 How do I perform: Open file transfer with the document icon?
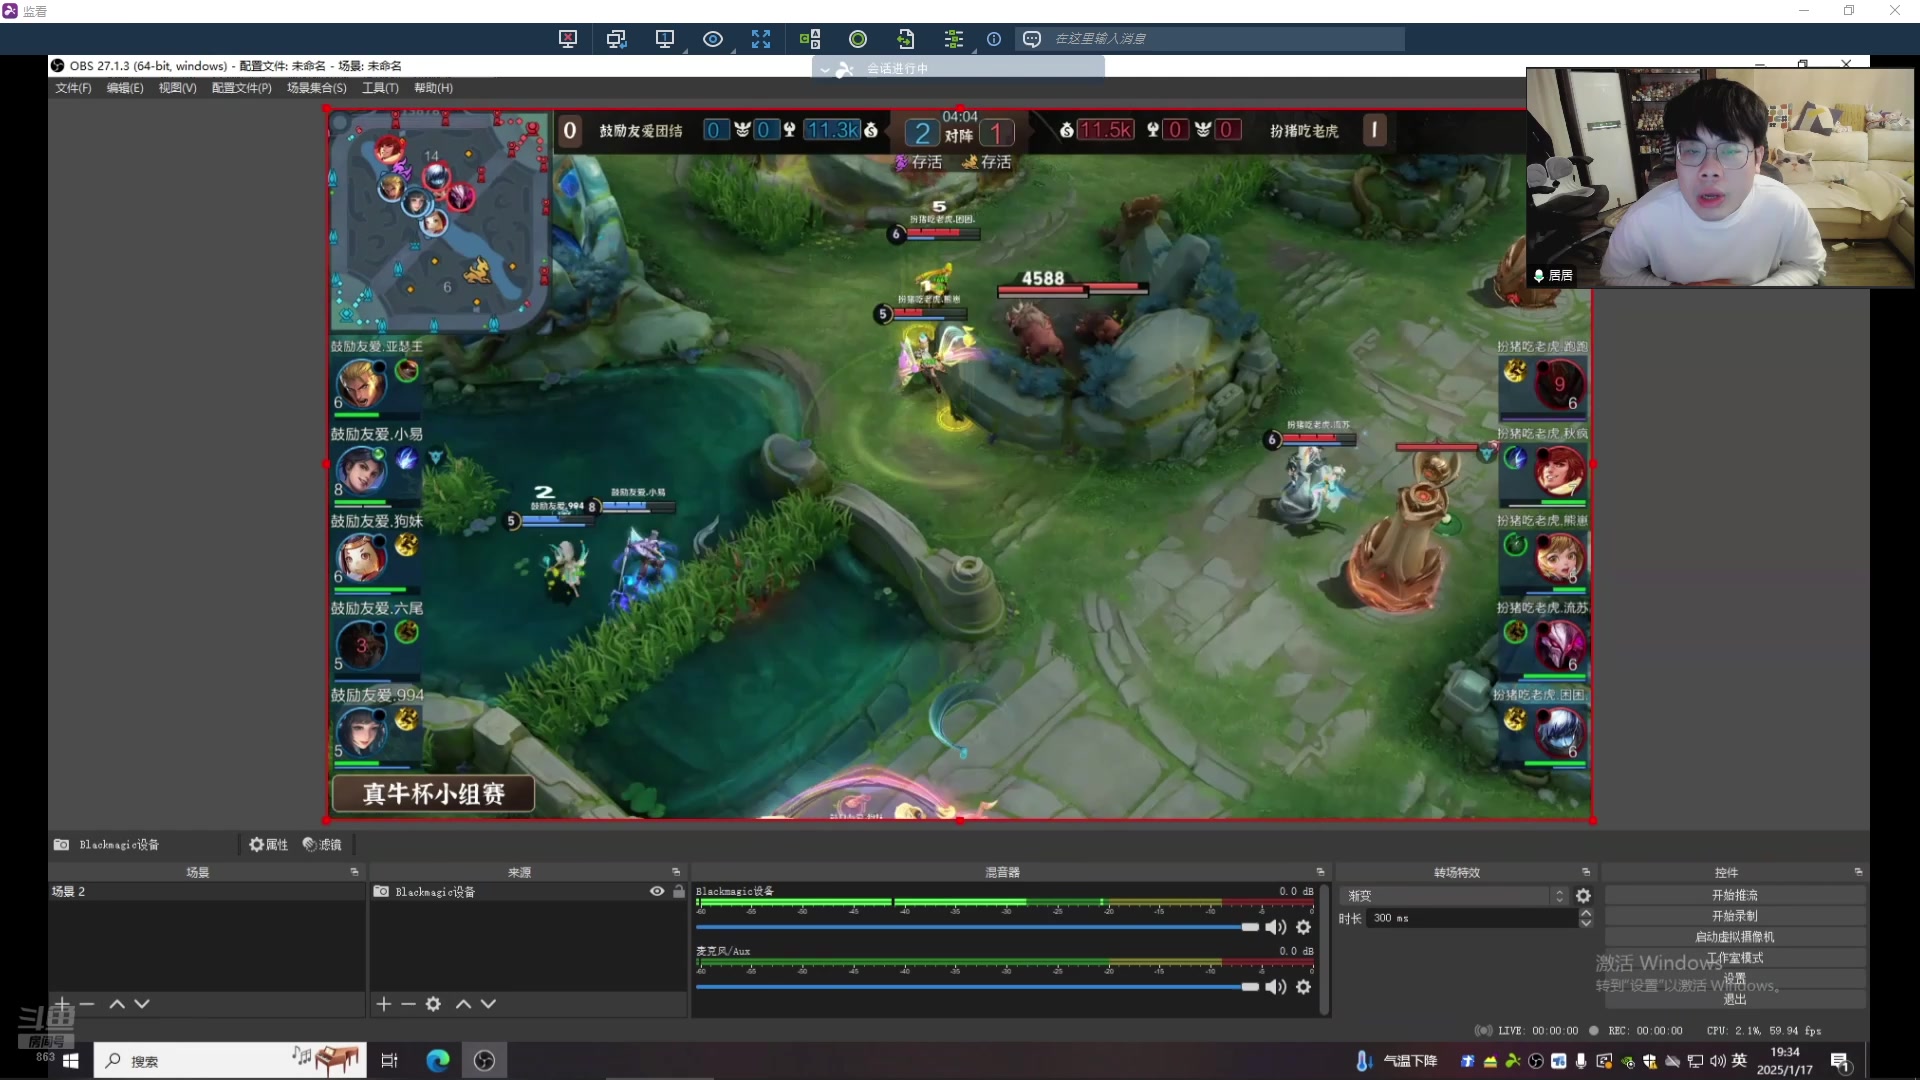tap(906, 39)
